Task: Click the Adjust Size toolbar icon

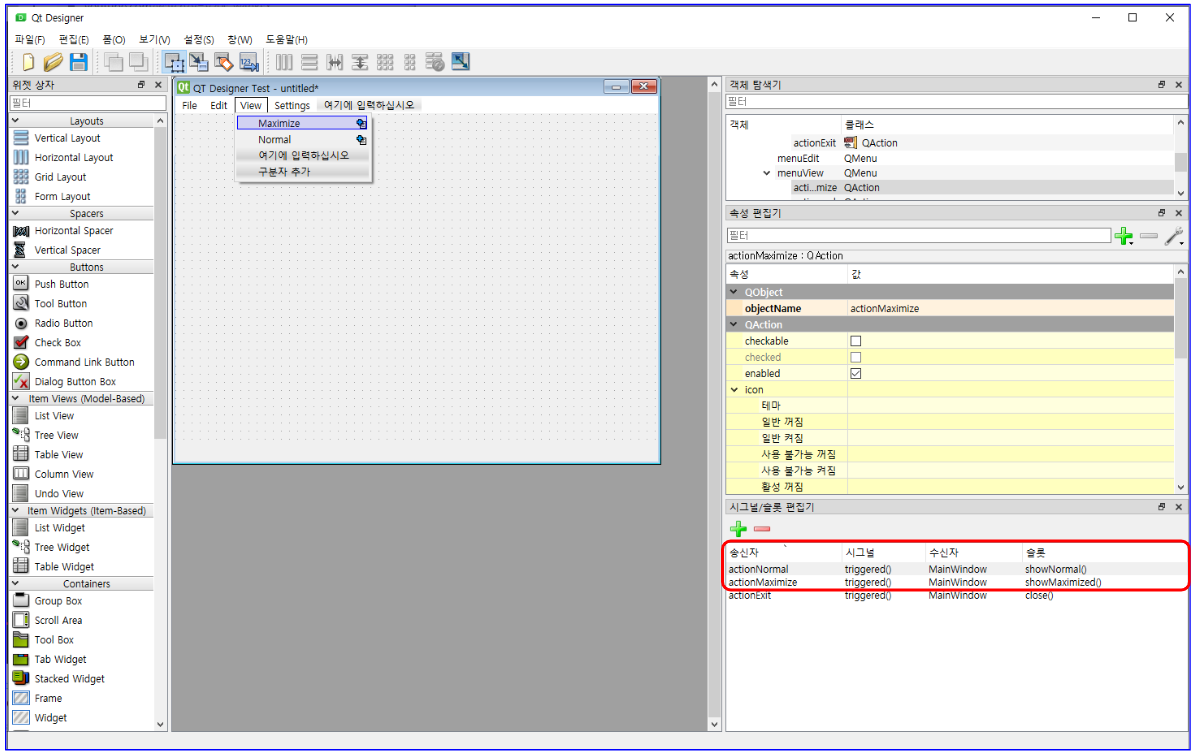Action: tap(460, 62)
